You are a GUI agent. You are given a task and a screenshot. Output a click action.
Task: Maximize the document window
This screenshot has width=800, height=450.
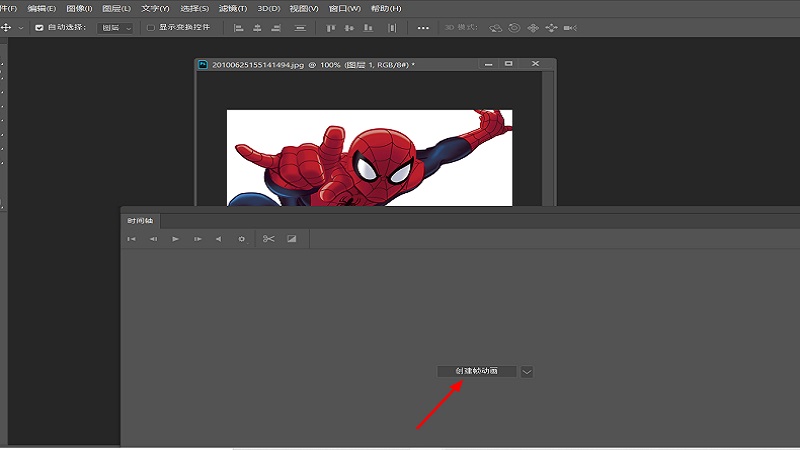(509, 64)
